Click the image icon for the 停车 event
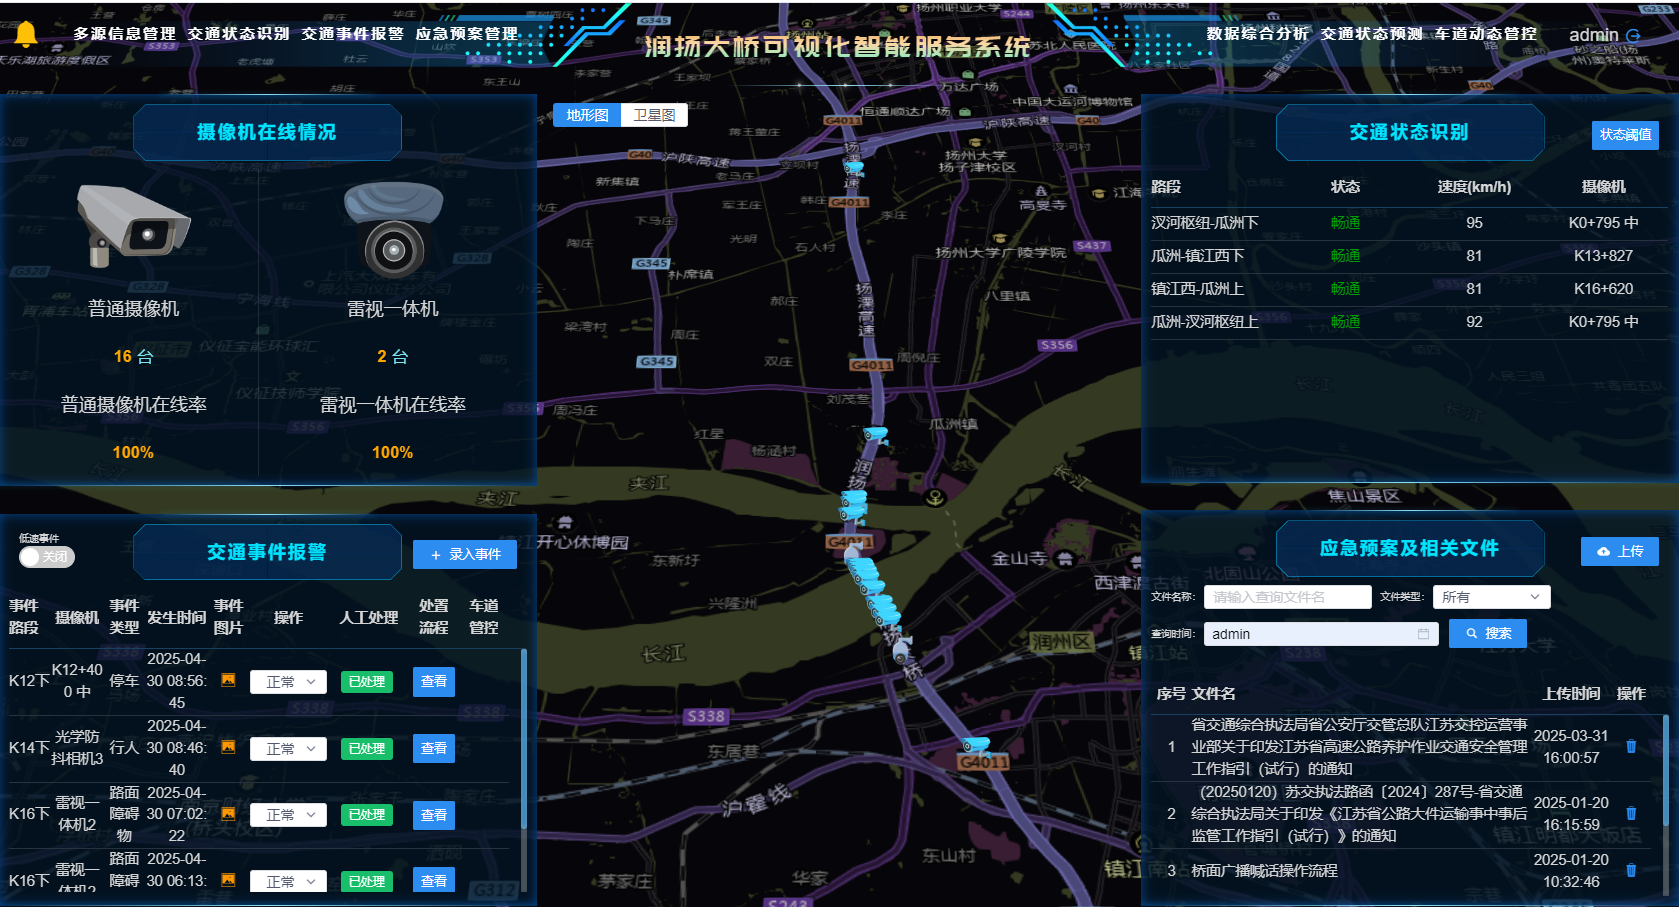Screen dimensions: 1679x907 coord(229,681)
